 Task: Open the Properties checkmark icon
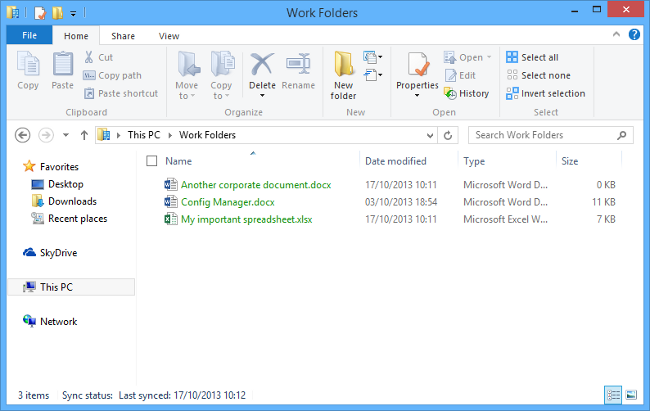[x=417, y=64]
